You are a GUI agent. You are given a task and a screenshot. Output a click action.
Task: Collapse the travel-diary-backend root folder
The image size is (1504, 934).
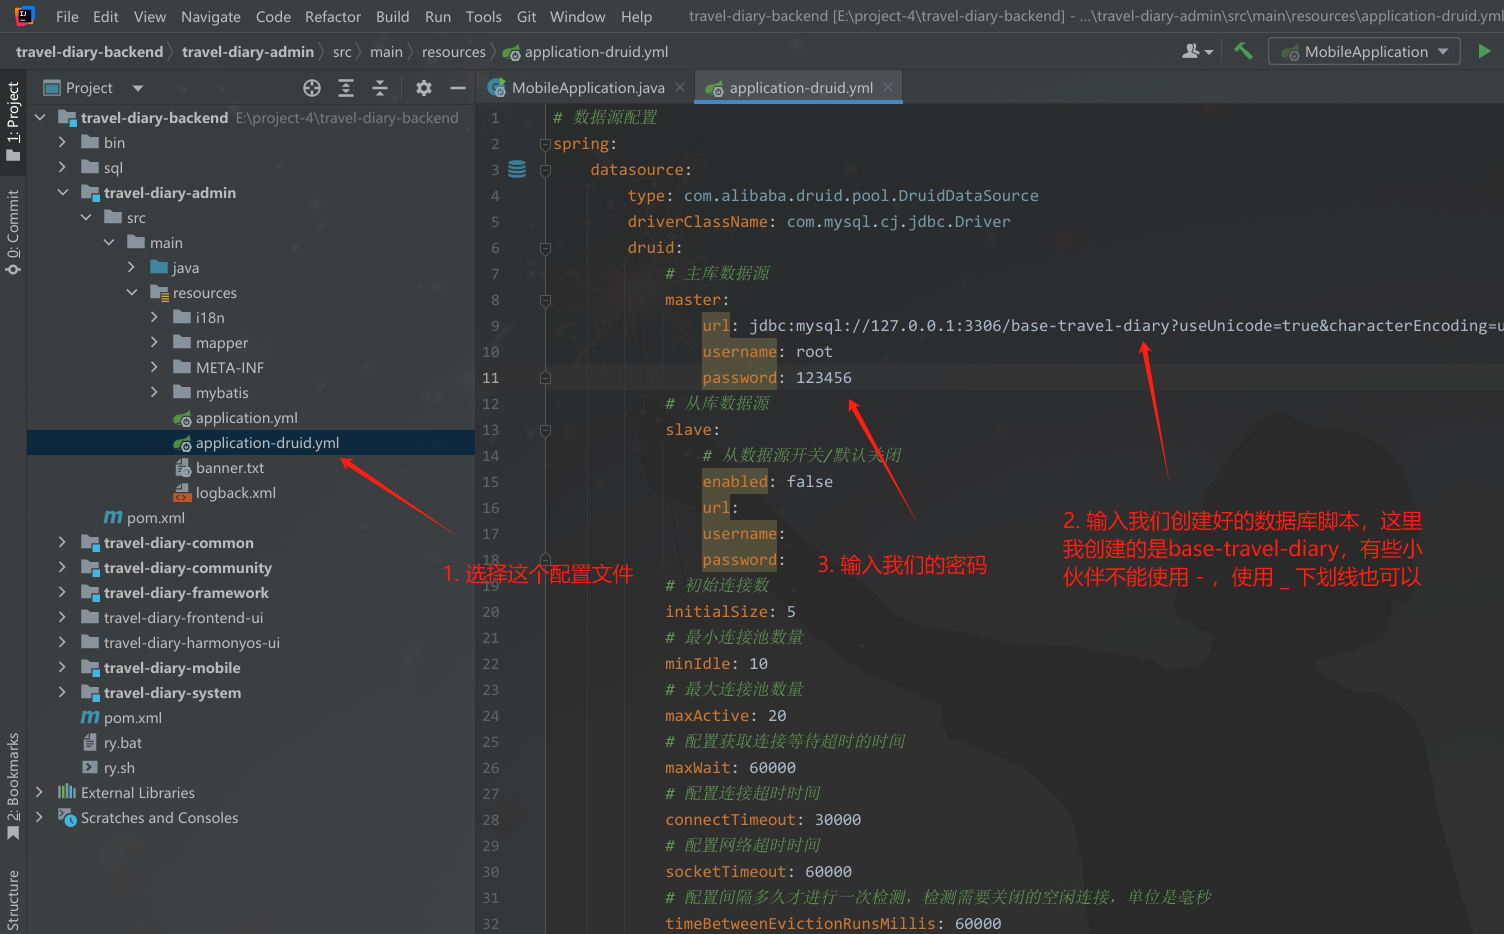(40, 118)
